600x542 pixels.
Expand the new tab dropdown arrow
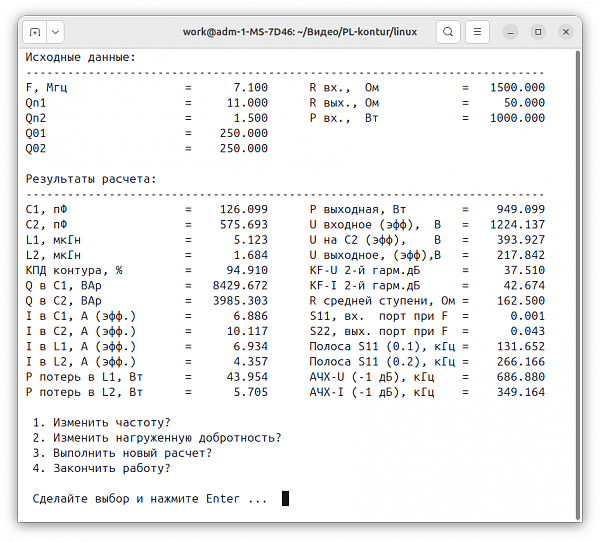(55, 32)
